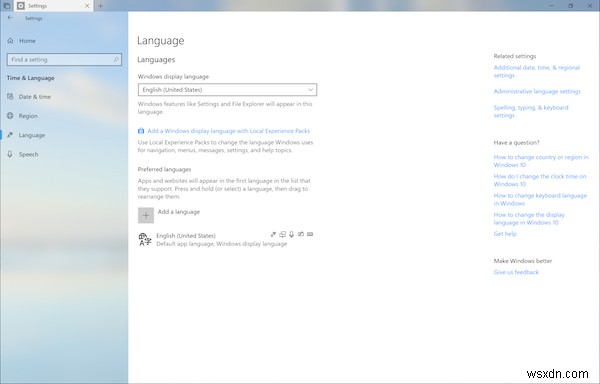Click the Microsoft Store bag icon
Viewport: 600px width, 384px height.
click(x=141, y=131)
